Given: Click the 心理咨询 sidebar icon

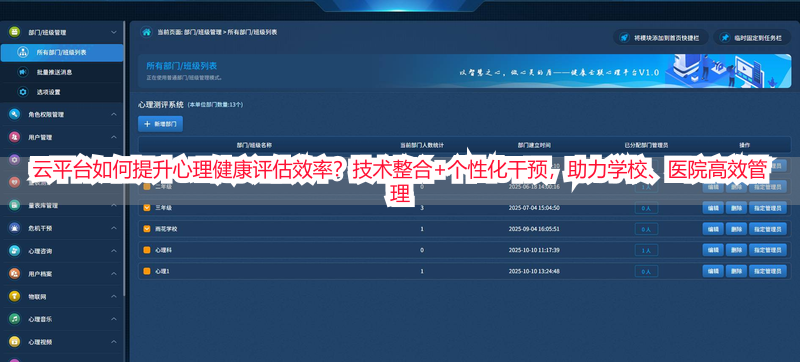Looking at the screenshot, I should pyautogui.click(x=14, y=251).
